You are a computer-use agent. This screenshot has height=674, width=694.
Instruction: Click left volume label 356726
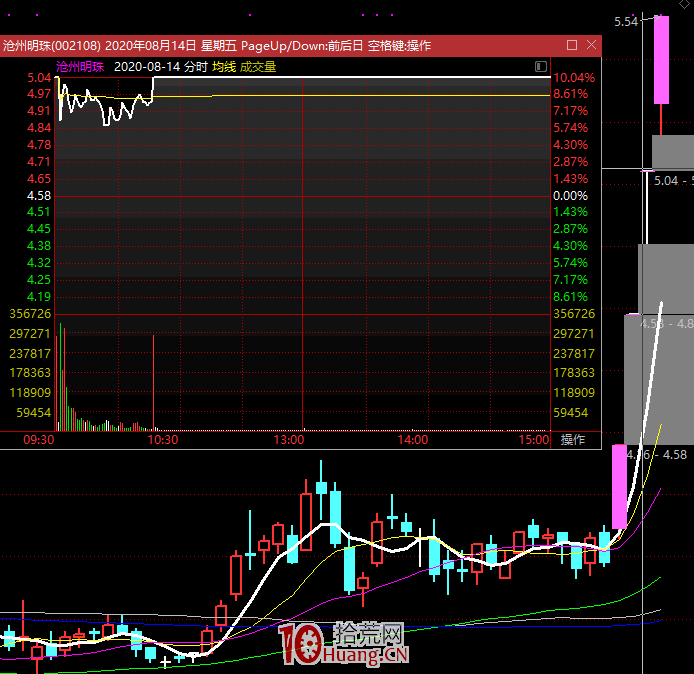(x=30, y=314)
